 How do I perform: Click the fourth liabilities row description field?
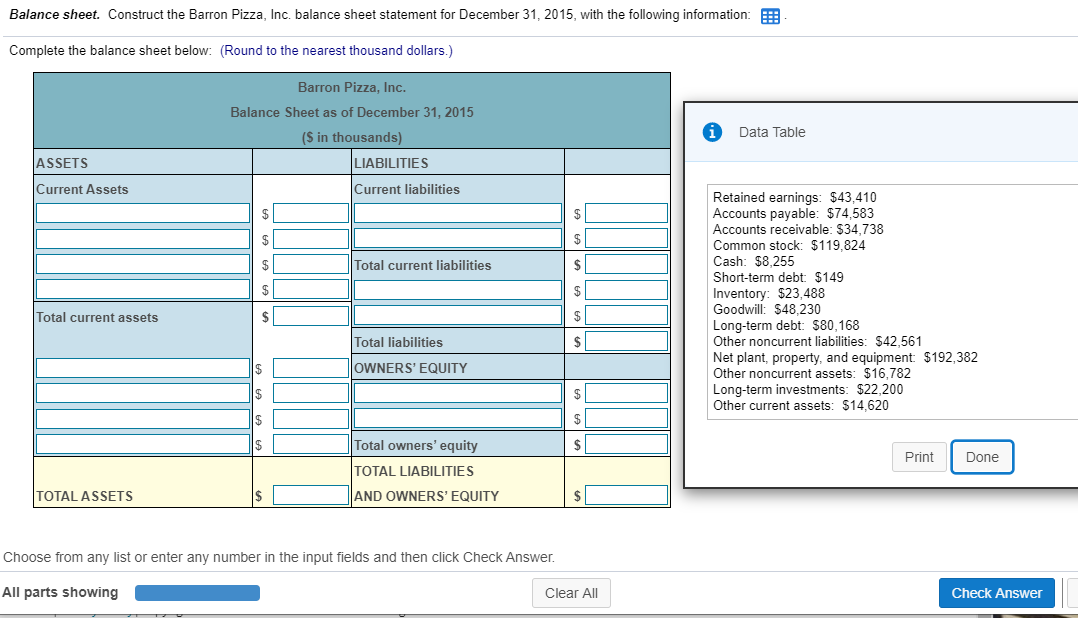[x=458, y=289]
